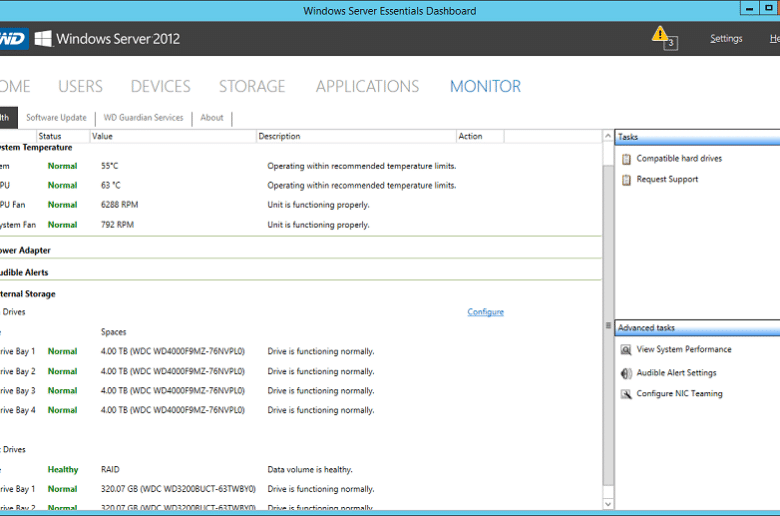
Task: Click the Audible Alert Settings speaker icon
Action: click(x=626, y=373)
